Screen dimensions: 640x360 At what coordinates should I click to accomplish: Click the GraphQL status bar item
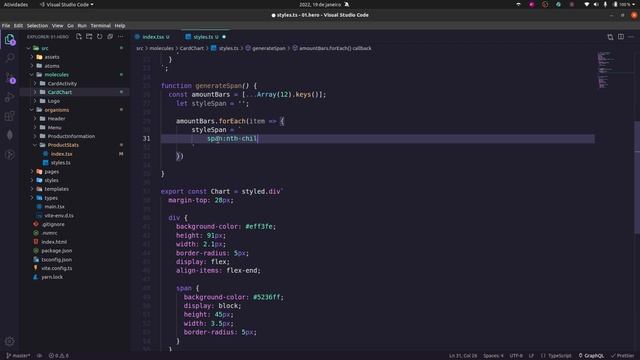(x=591, y=356)
